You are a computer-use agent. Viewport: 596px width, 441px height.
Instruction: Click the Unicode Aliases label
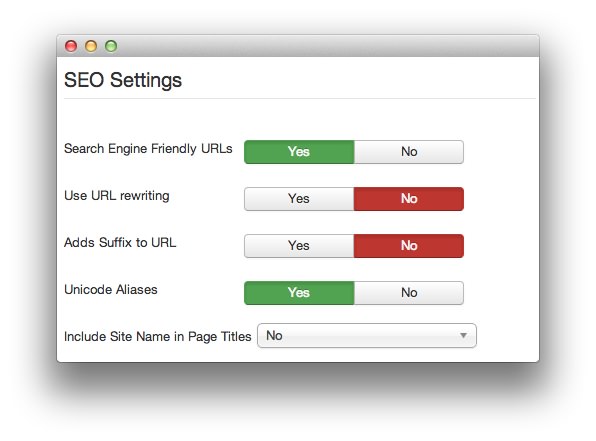111,290
